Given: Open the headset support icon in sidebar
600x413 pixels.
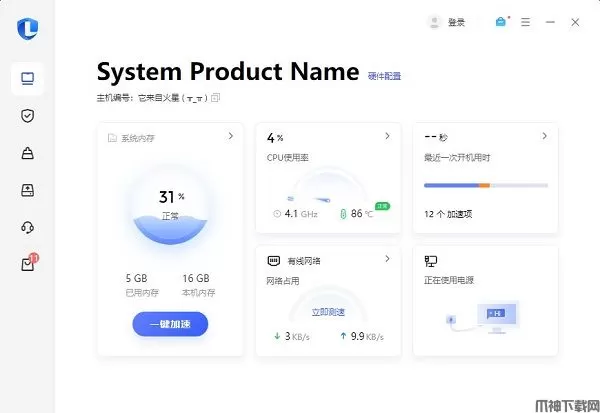Looking at the screenshot, I should tap(28, 227).
